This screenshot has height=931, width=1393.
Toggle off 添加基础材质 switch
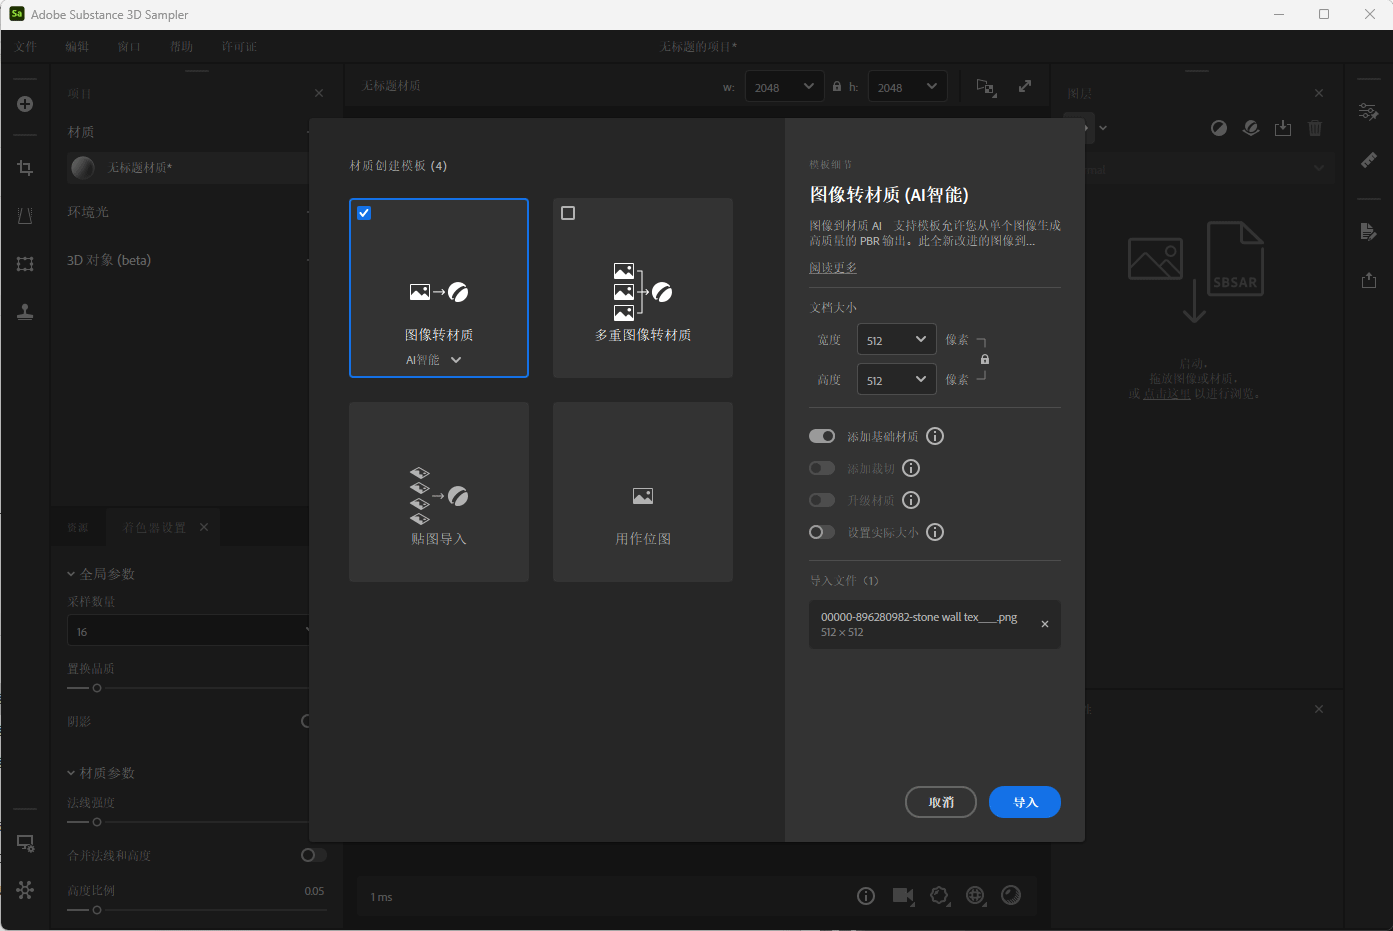(822, 436)
